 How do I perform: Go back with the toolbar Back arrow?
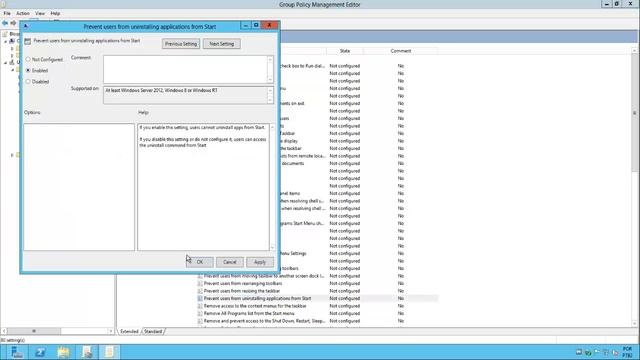tap(5, 23)
